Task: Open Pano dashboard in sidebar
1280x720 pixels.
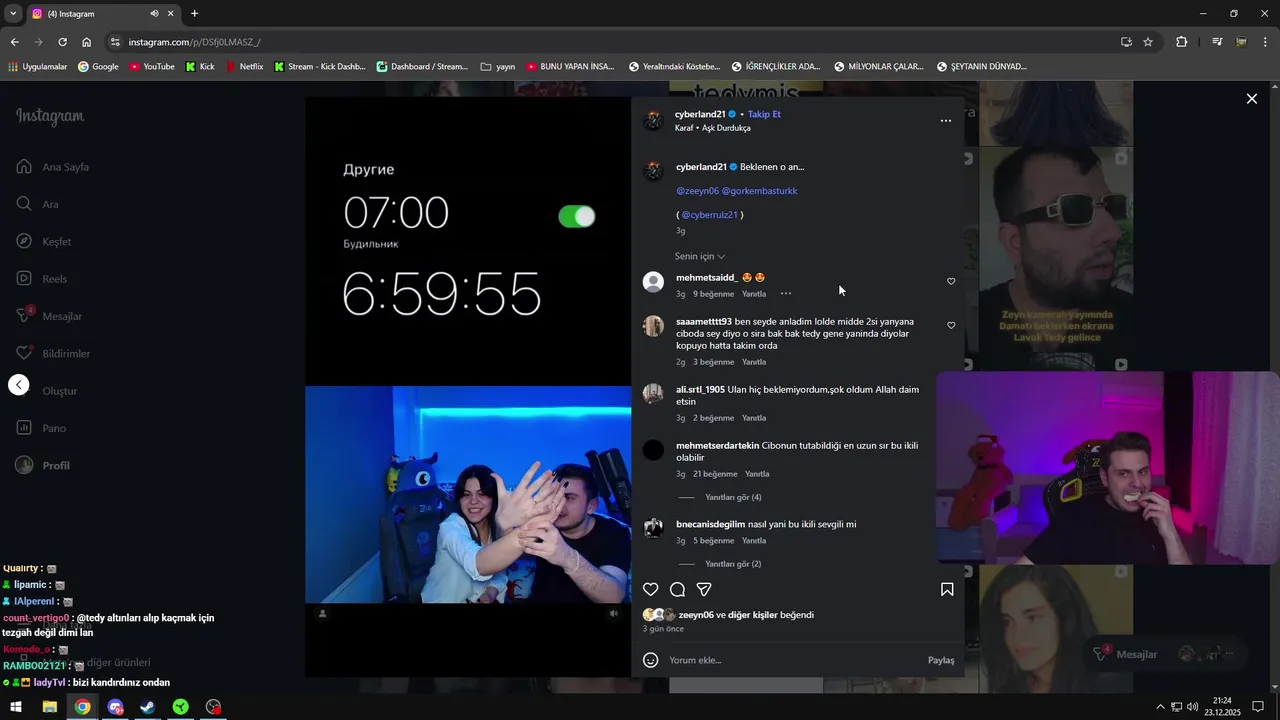Action: (x=41, y=428)
